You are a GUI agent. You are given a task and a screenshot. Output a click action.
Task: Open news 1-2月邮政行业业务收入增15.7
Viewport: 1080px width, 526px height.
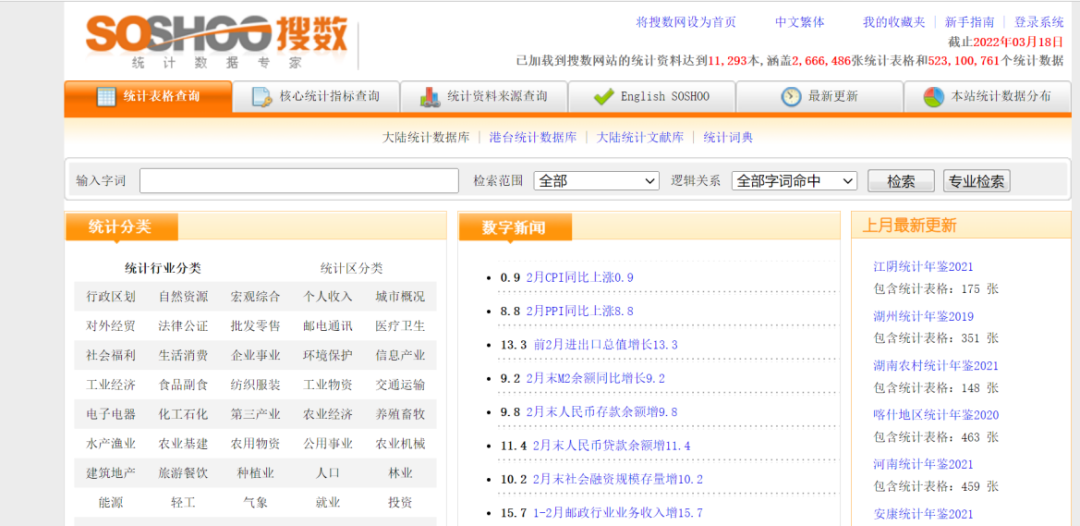pos(618,512)
